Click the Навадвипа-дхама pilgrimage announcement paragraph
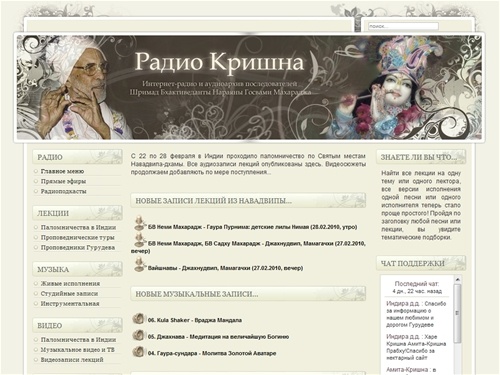500x375 pixels. pos(248,164)
